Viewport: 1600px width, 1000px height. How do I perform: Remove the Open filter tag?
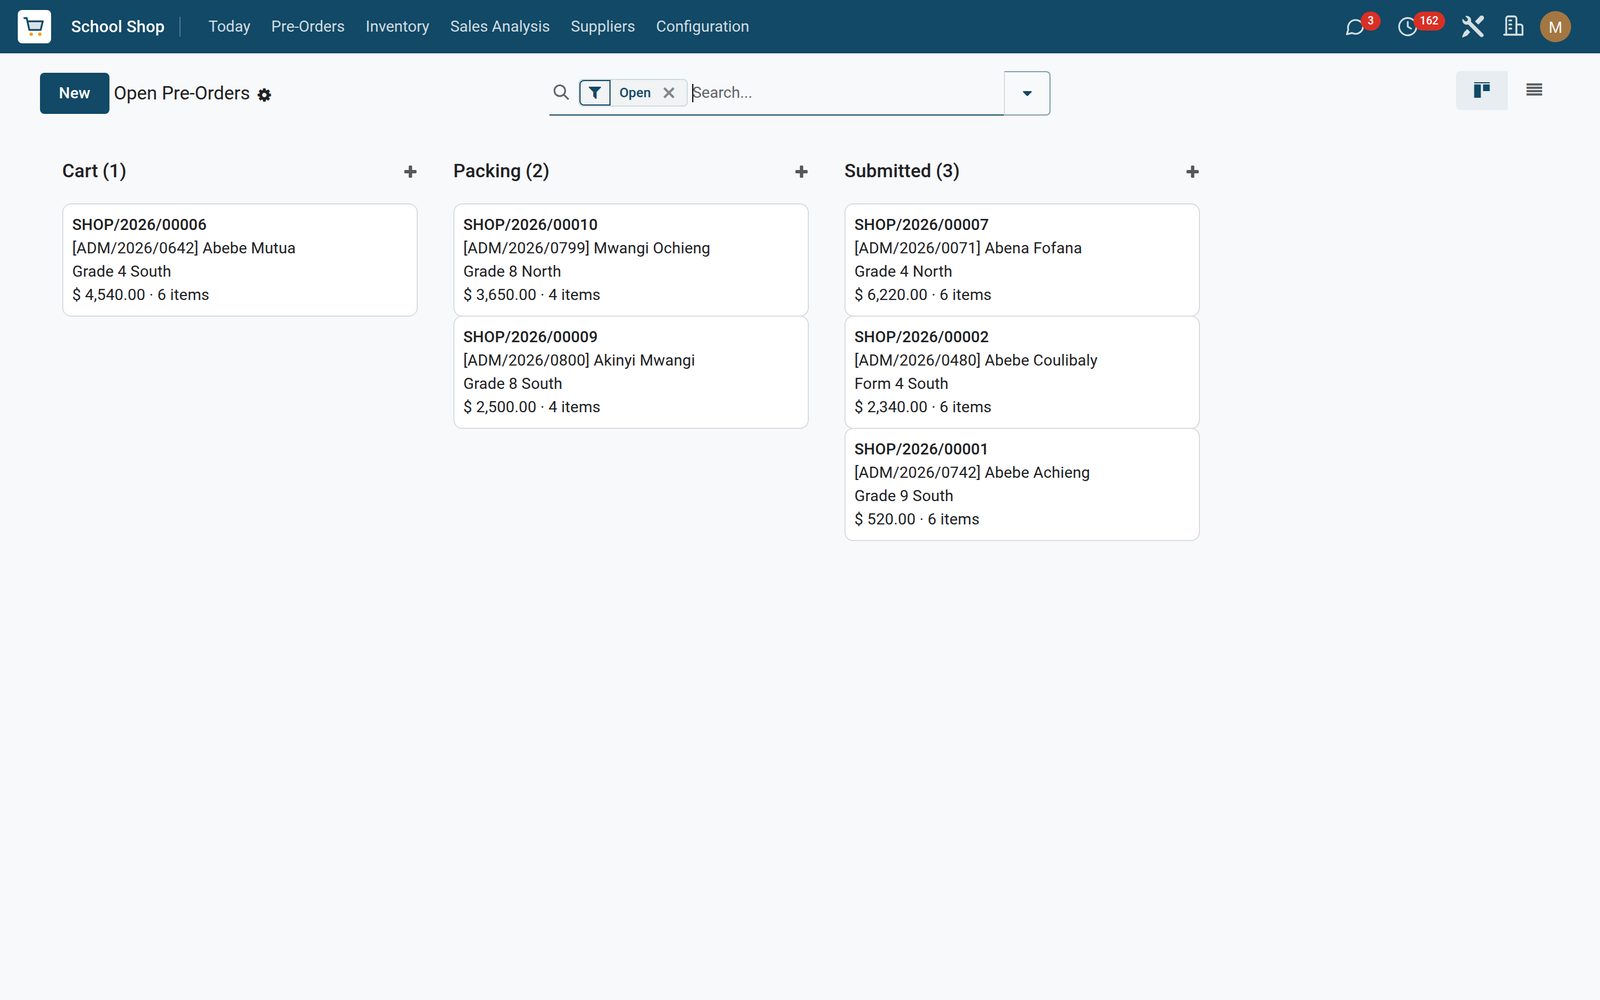(669, 93)
